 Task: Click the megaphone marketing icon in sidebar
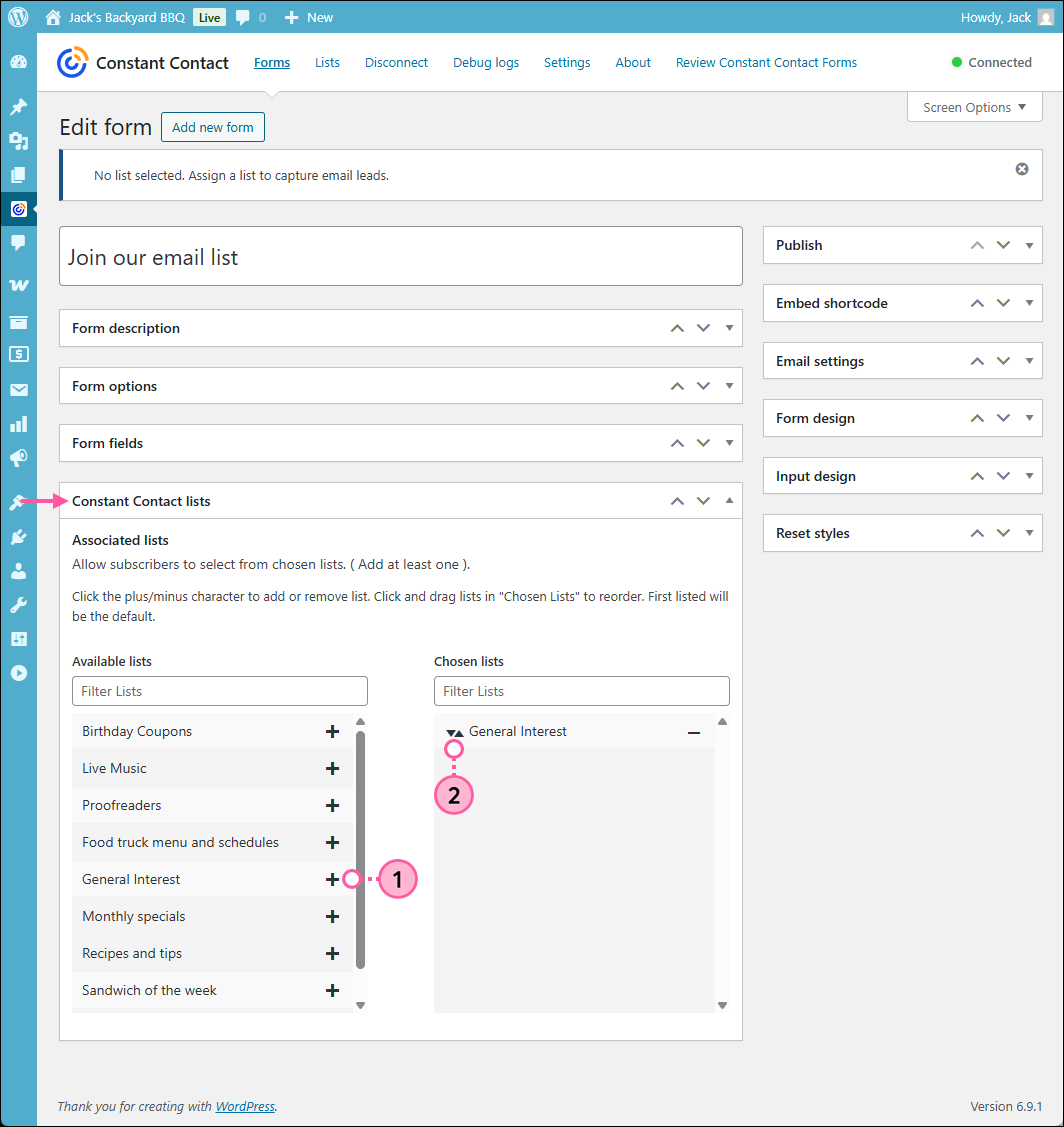click(18, 458)
